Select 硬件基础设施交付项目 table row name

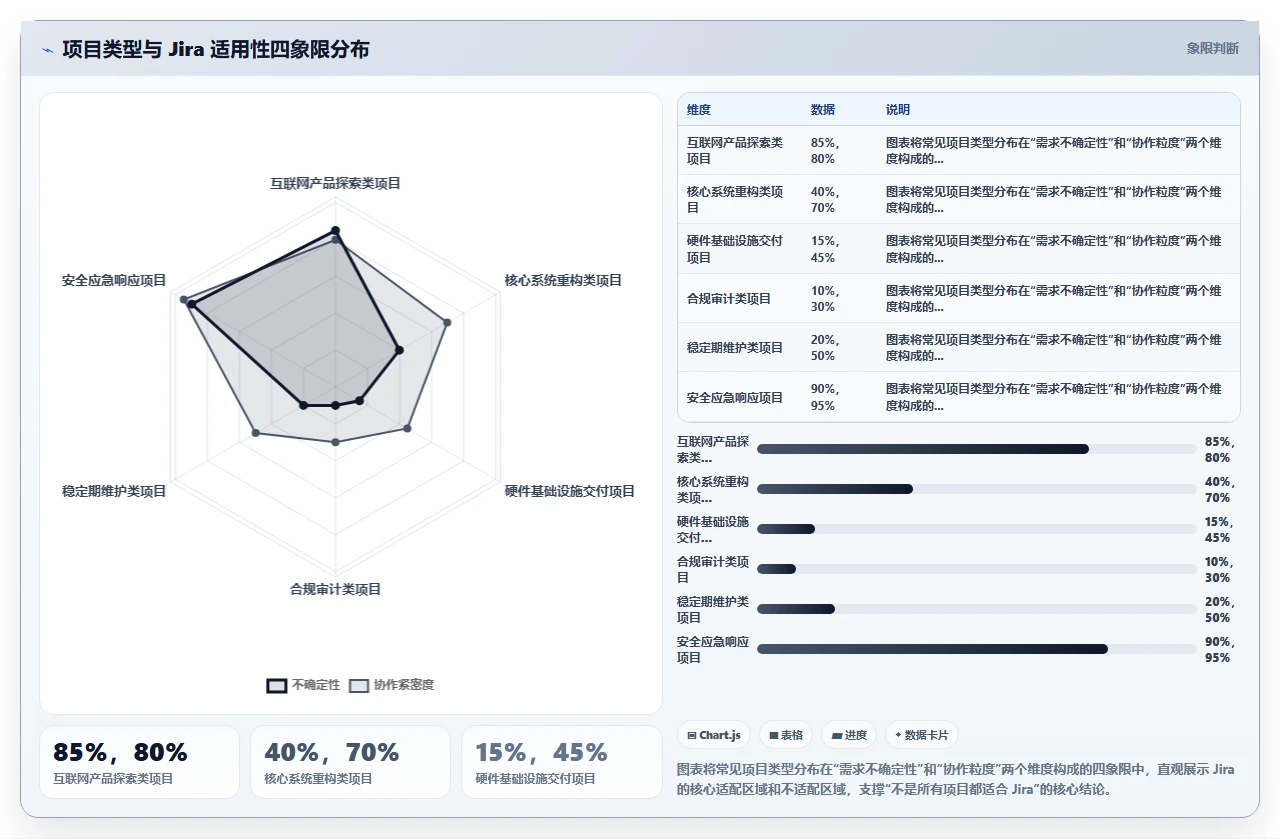tap(735, 249)
